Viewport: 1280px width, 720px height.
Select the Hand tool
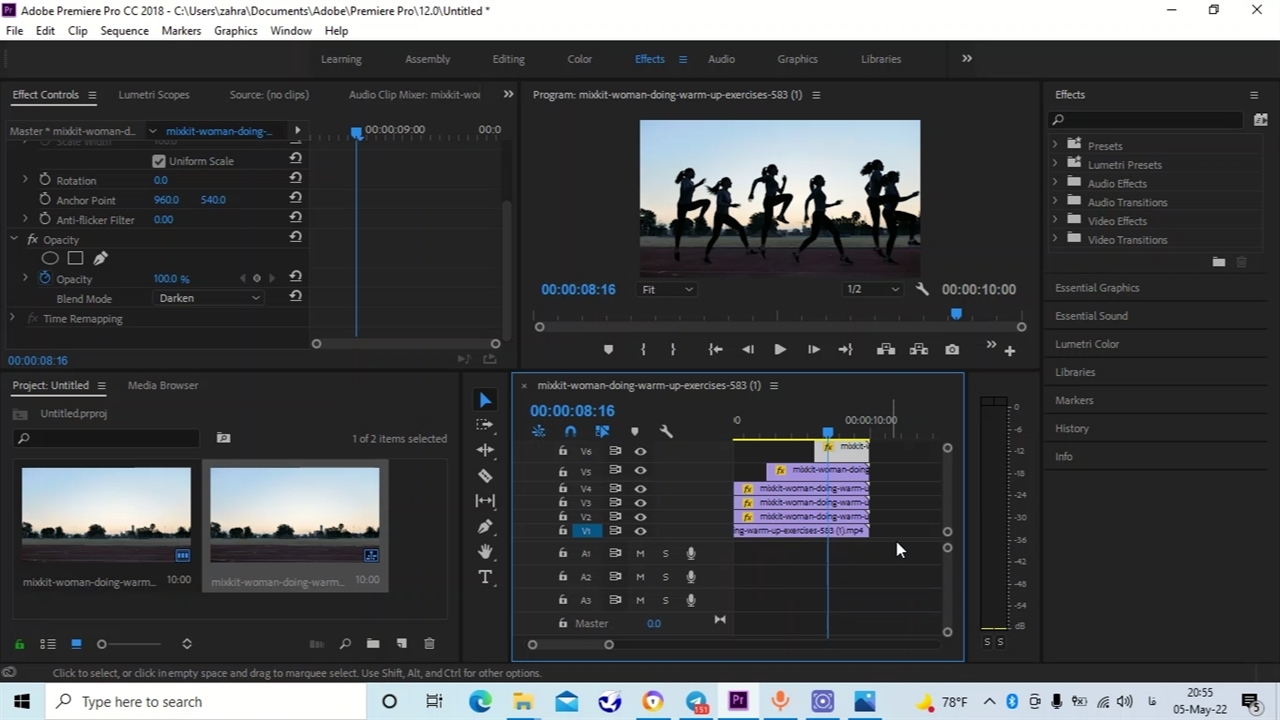tap(485, 551)
